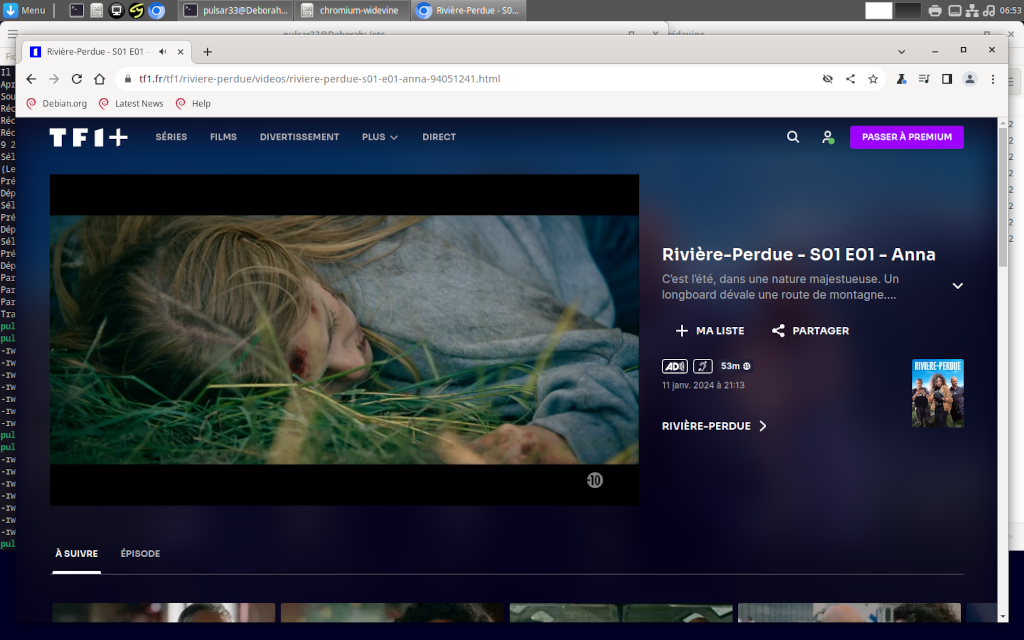Expand the episode description with the chevron
This screenshot has width=1024, height=640.
coord(957,285)
